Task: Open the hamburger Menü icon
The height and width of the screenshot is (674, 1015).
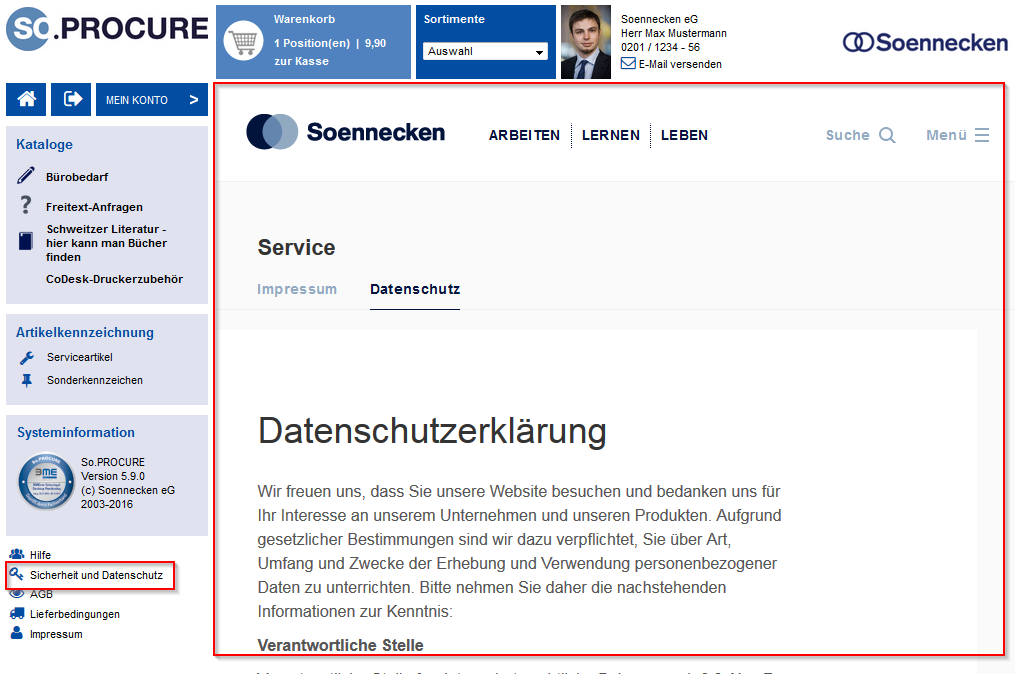Action: (x=982, y=135)
